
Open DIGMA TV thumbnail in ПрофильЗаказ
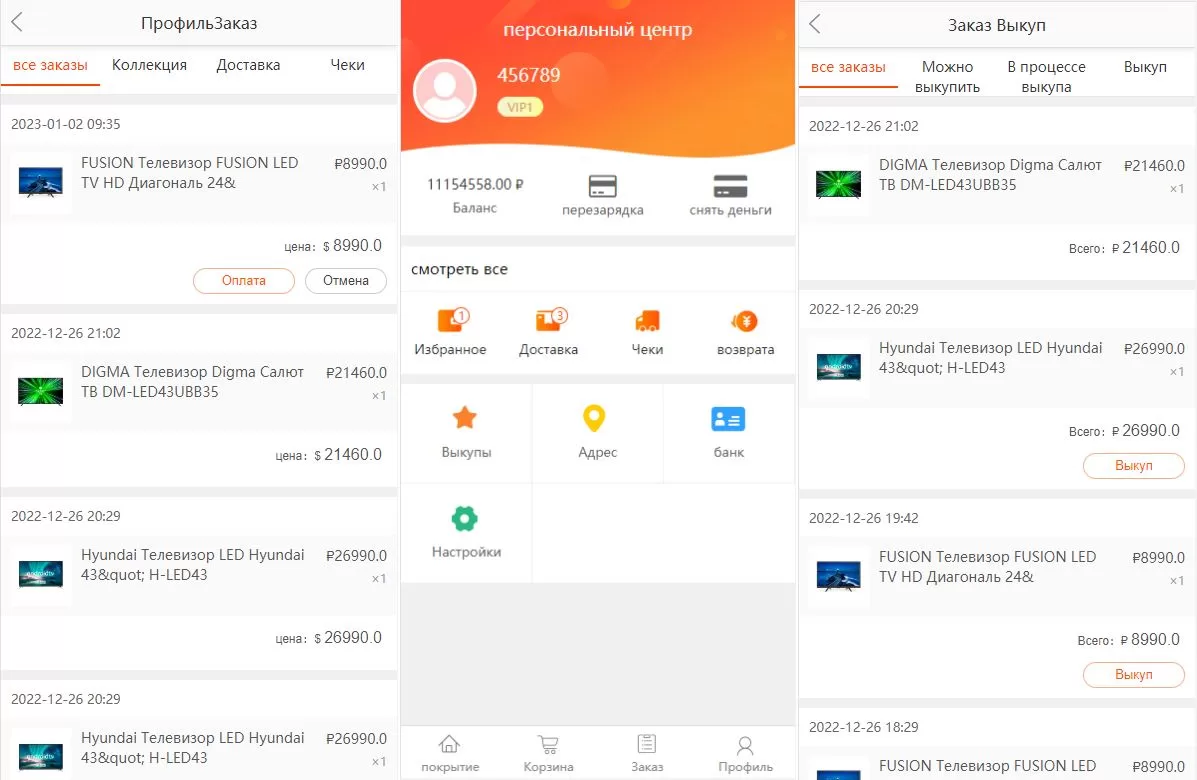coord(41,392)
